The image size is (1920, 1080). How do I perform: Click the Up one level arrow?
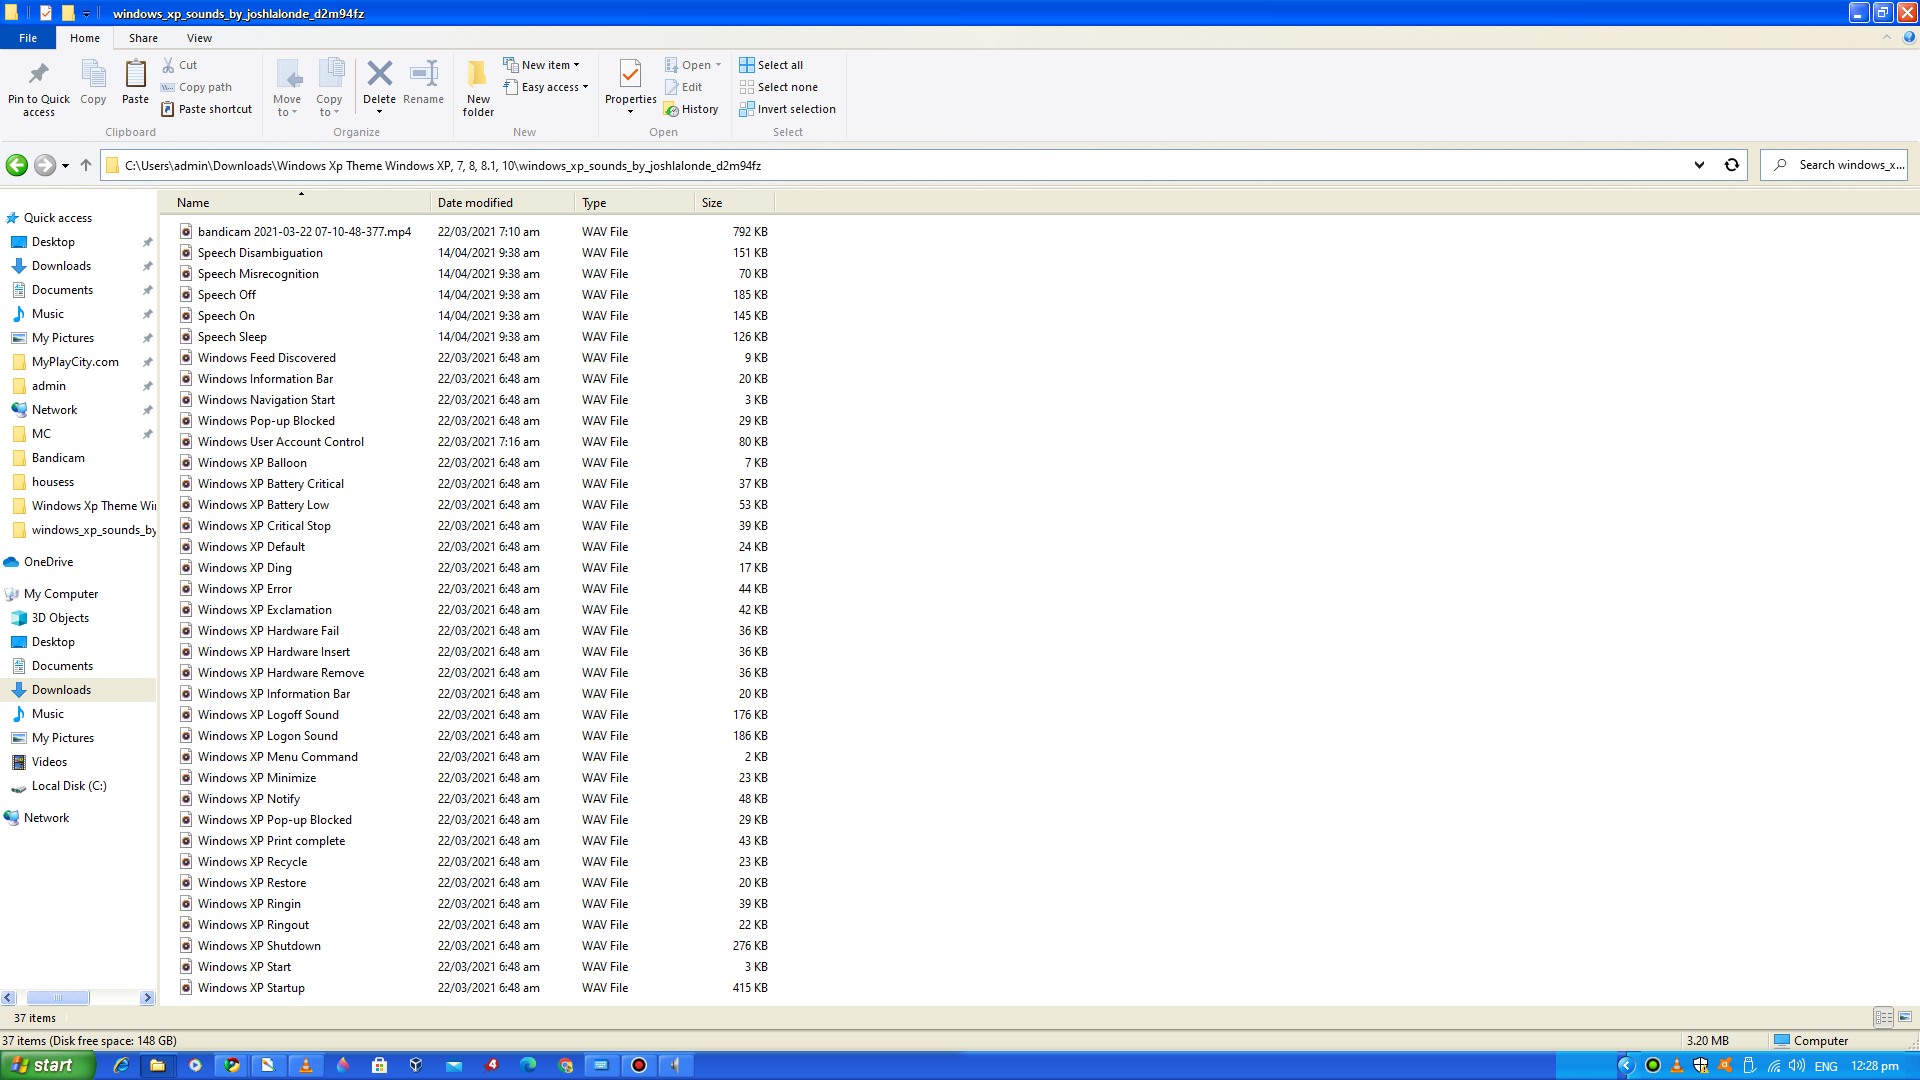pyautogui.click(x=86, y=165)
